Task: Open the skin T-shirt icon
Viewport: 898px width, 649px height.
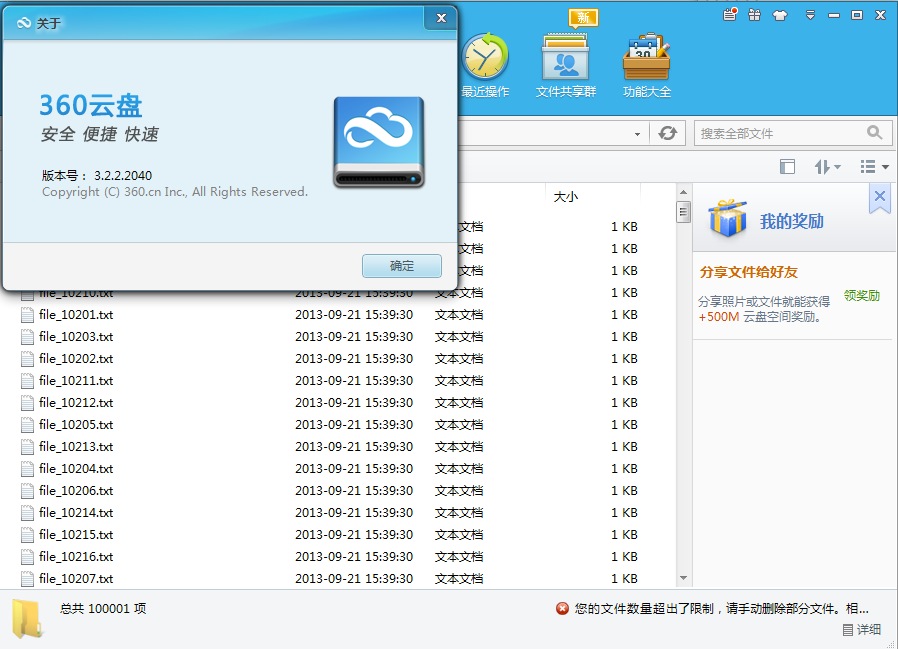Action: [779, 15]
